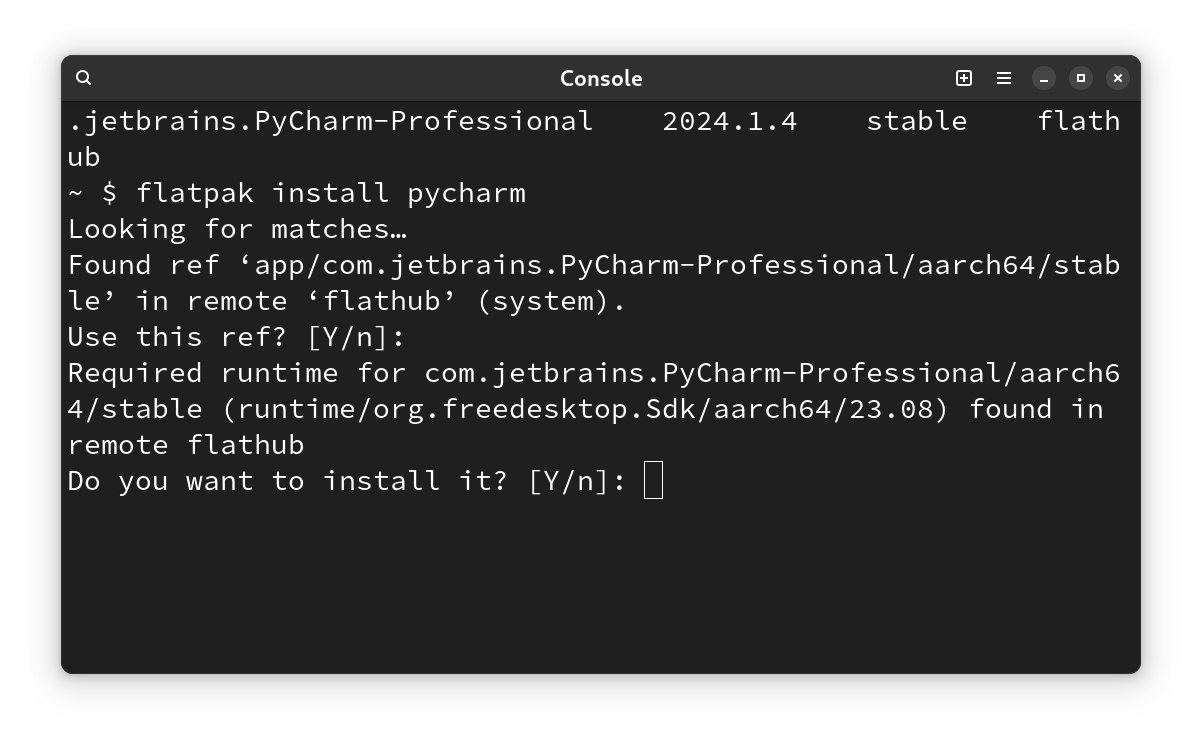Click the word 'stable' on the top line
Image resolution: width=1202 pixels, height=741 pixels.
pos(917,120)
